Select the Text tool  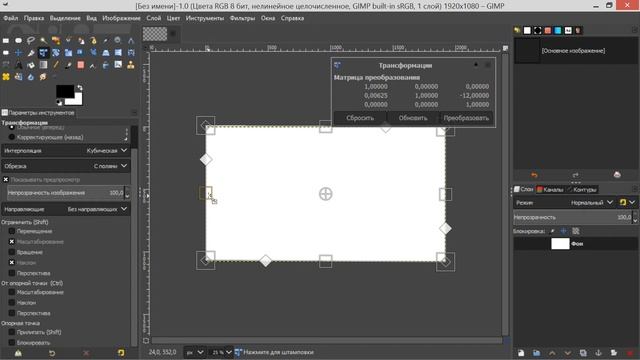[x=18, y=65]
